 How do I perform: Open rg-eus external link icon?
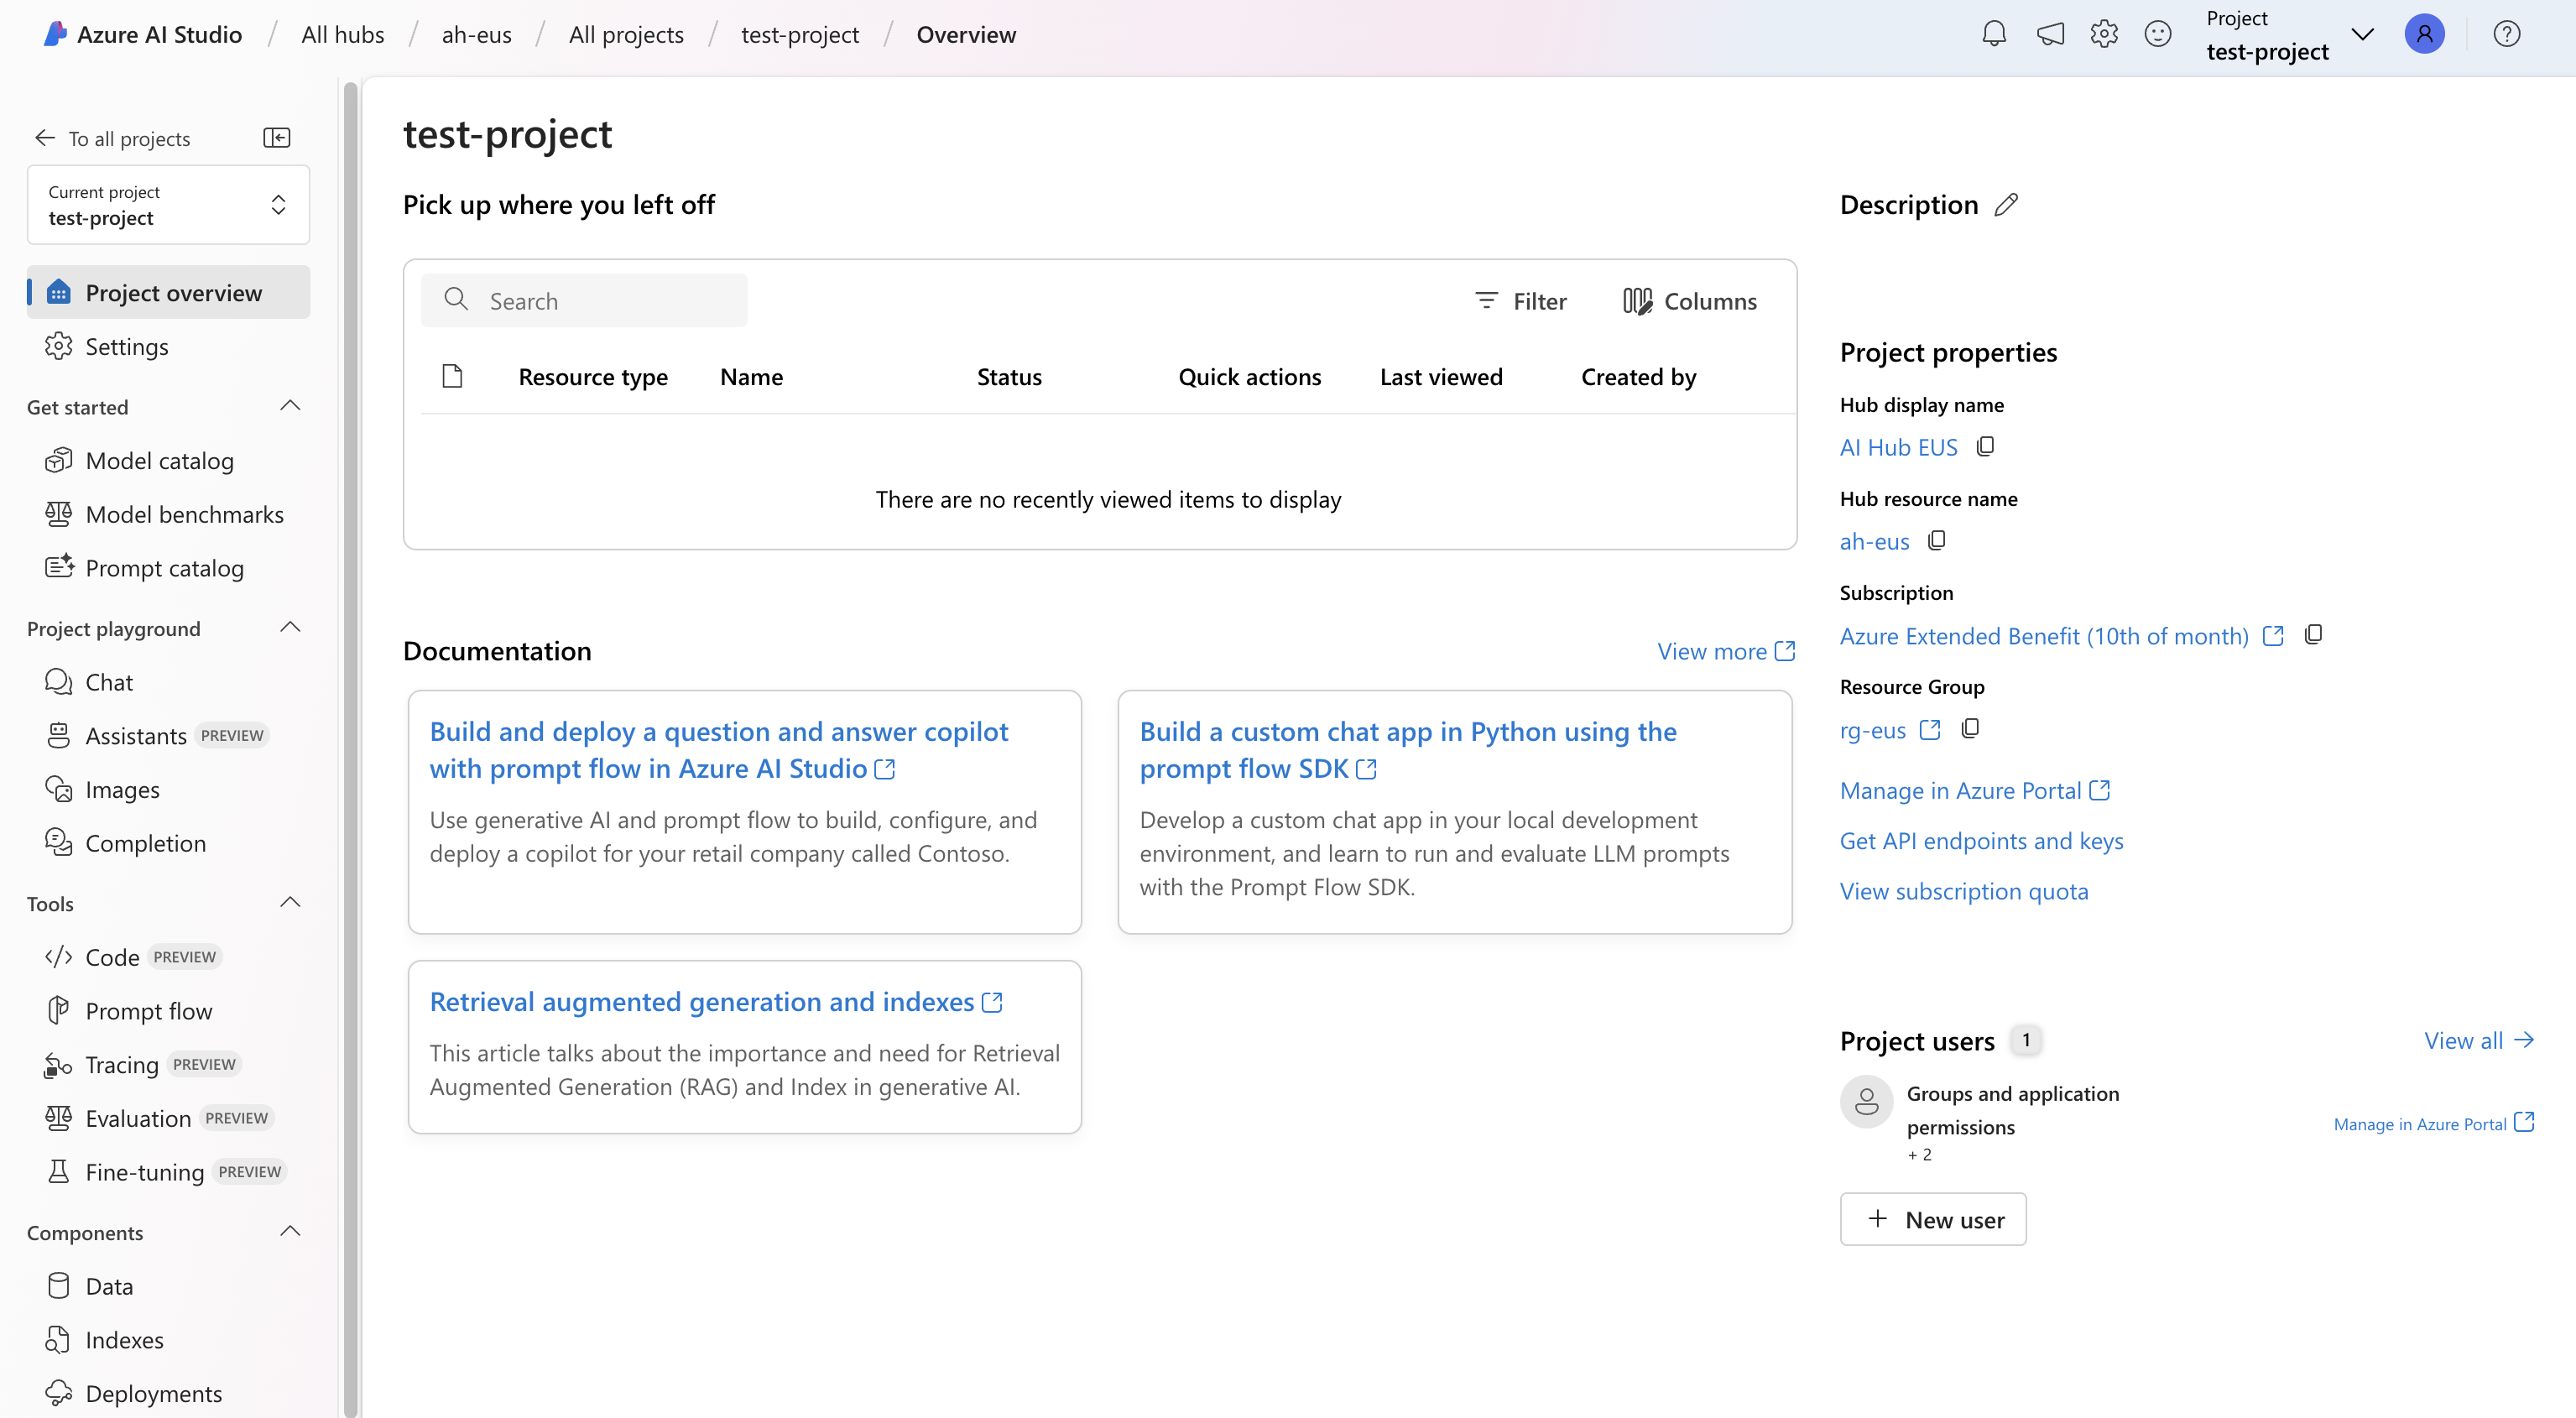tap(1930, 730)
